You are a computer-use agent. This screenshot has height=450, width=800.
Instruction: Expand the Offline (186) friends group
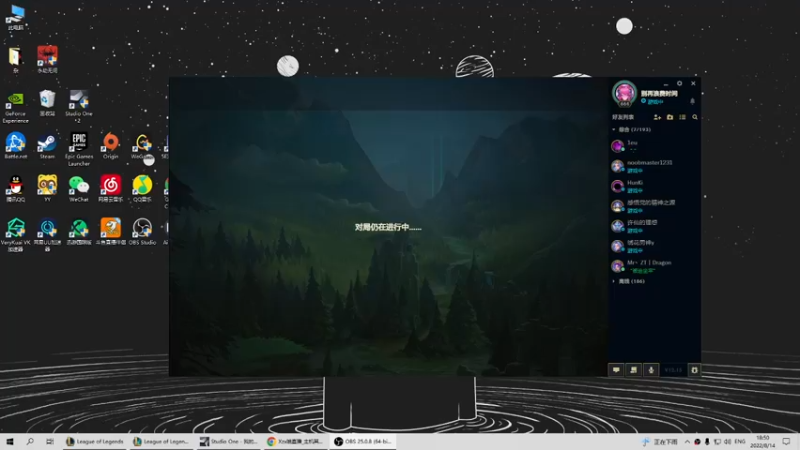(x=629, y=281)
